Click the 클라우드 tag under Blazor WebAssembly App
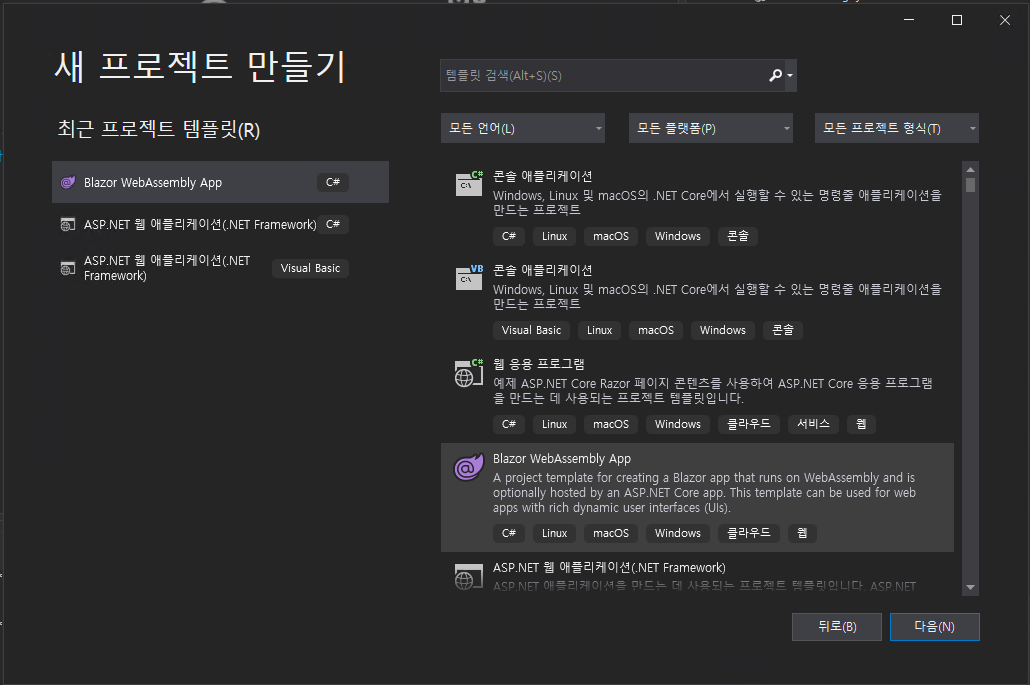1030x685 pixels. coord(749,533)
